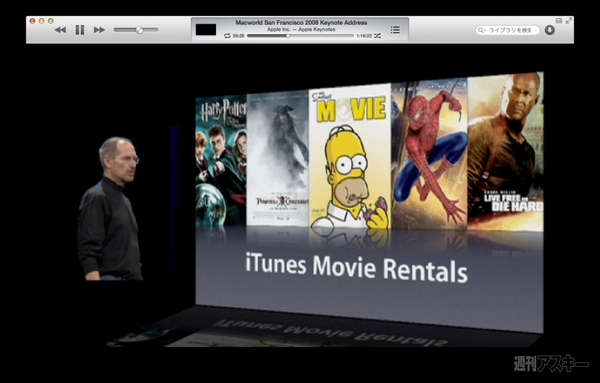Click the playback progress bar
Screen dimensions: 600x383
click(x=300, y=36)
